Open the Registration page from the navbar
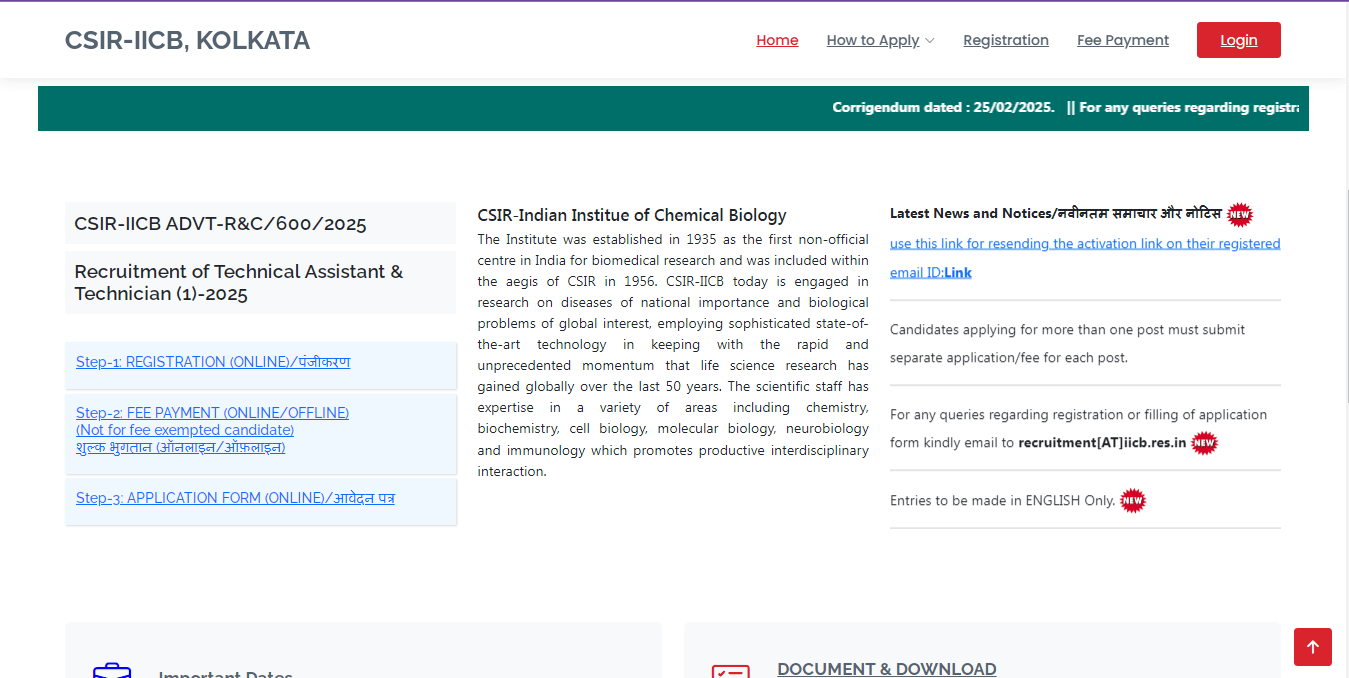Screen dimensions: 1349x678 point(1005,40)
